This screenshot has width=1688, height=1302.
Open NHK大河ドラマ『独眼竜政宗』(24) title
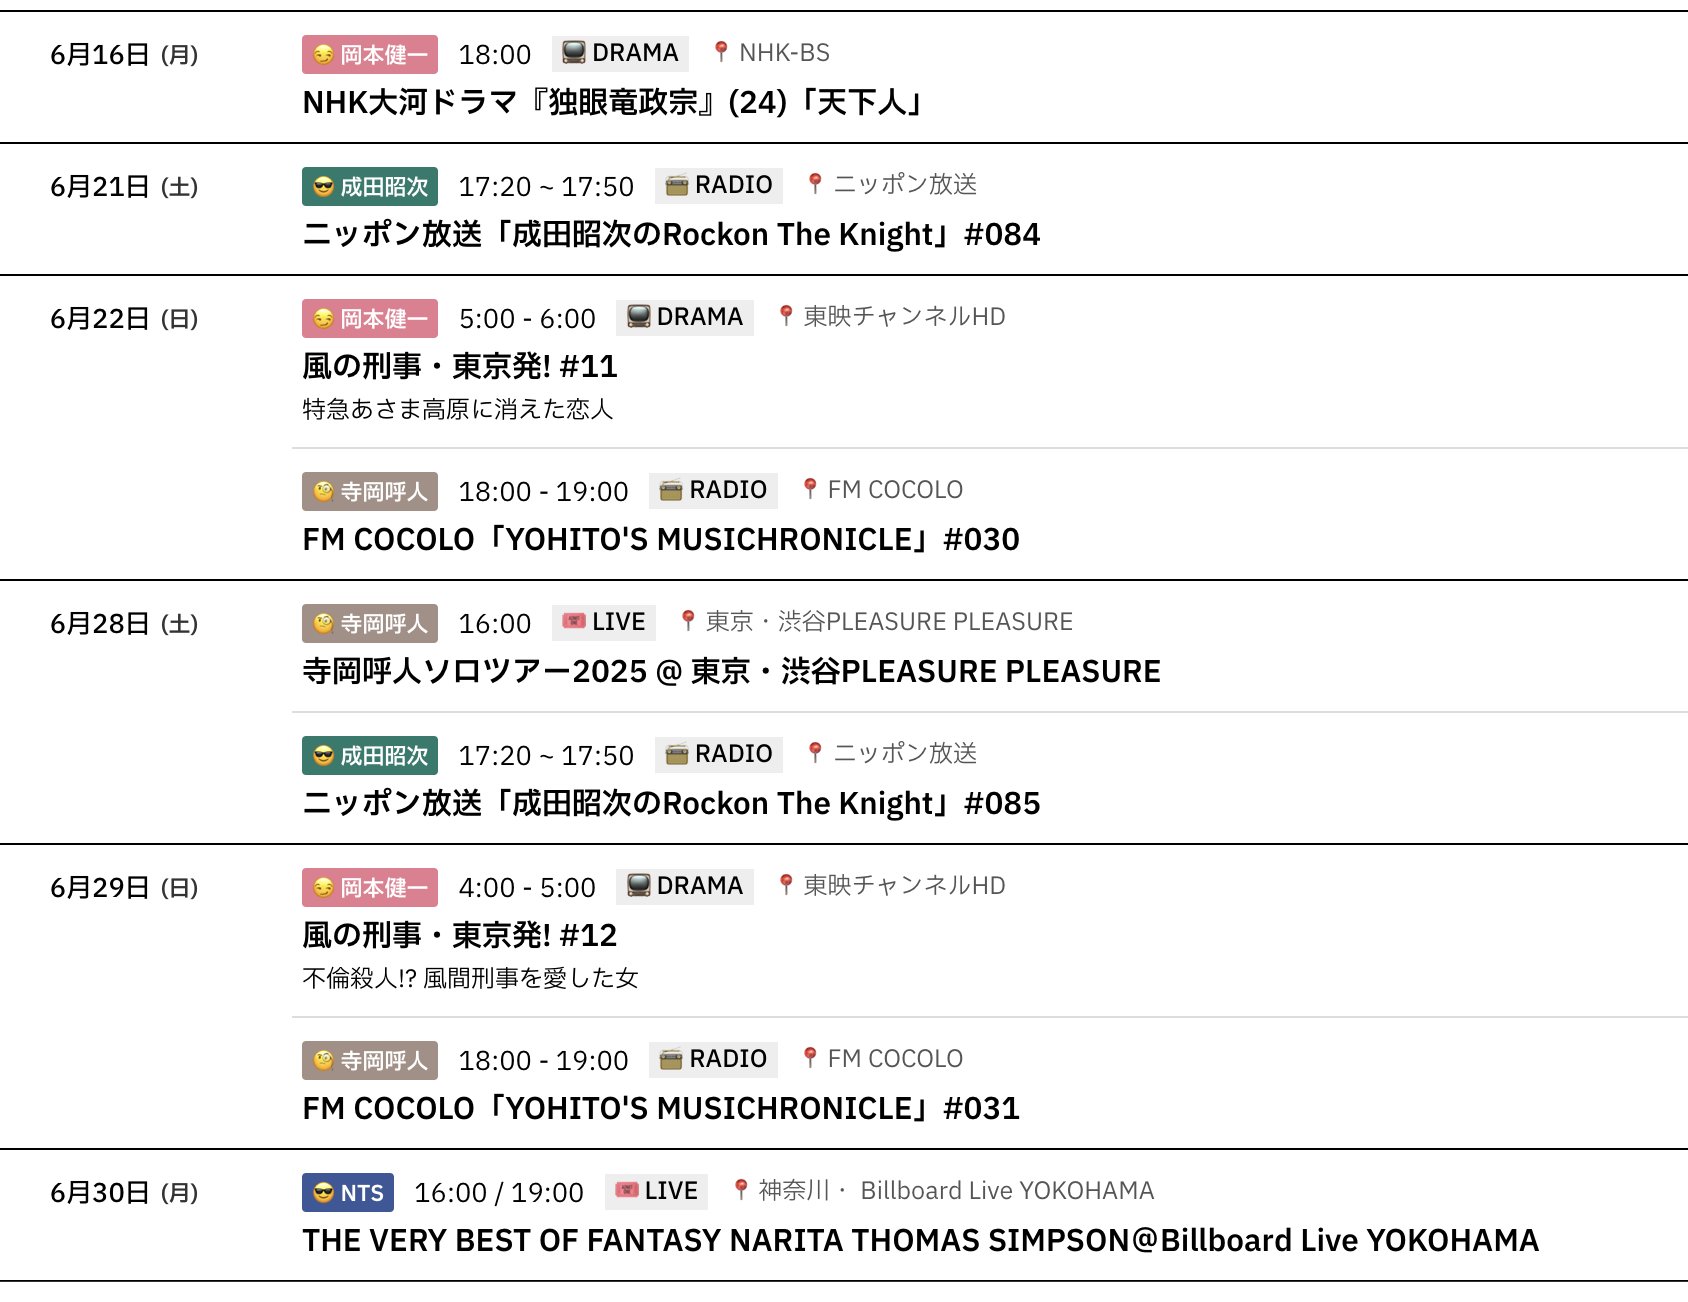pyautogui.click(x=612, y=103)
